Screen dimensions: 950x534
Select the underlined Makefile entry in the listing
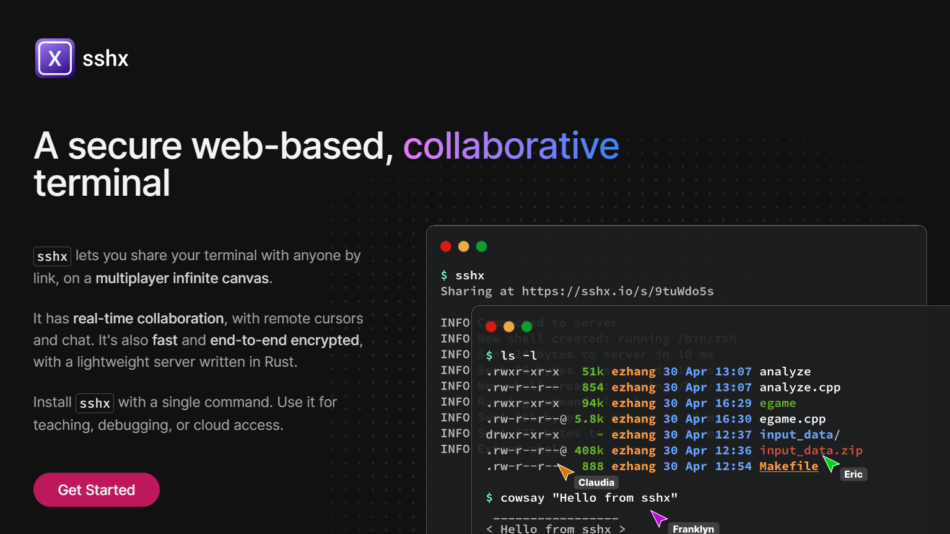pos(788,466)
